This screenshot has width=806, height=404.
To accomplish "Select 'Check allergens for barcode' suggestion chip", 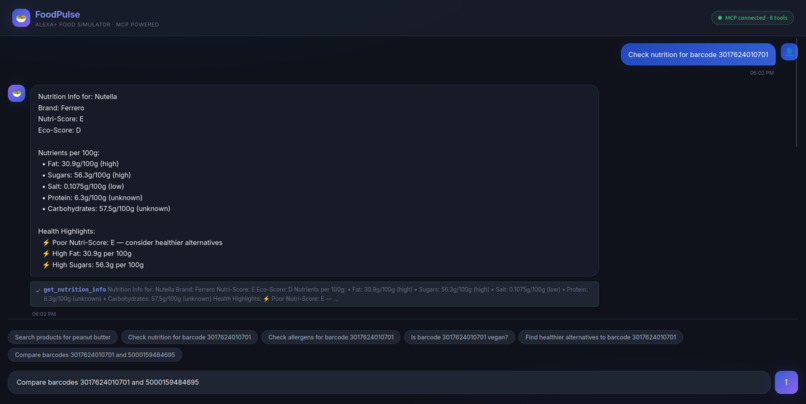I will [331, 337].
